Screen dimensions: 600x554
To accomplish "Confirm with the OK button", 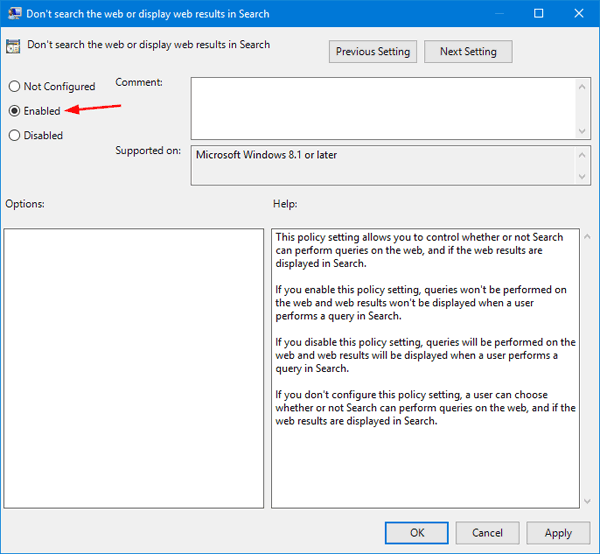I will coord(417,533).
